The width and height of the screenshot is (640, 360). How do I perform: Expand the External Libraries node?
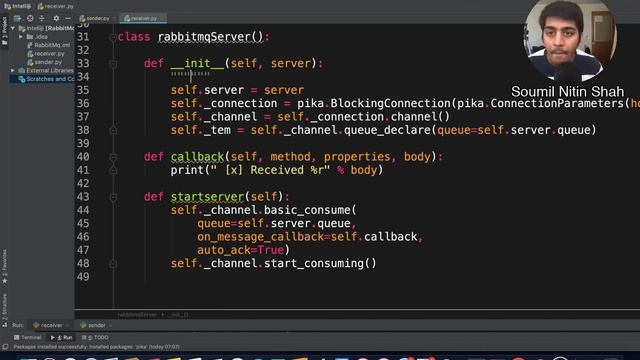tap(13, 71)
